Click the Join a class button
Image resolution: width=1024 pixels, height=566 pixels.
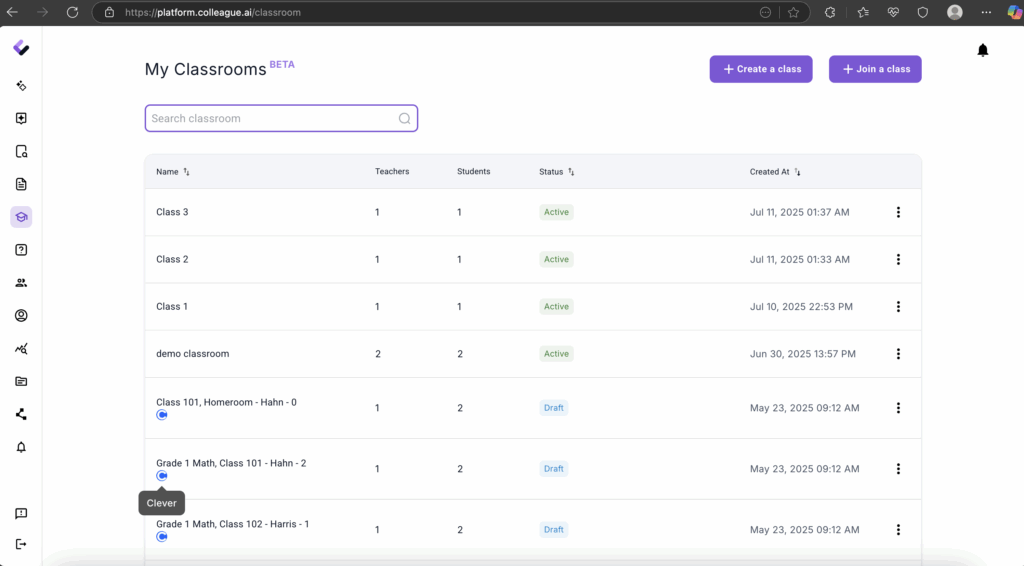coord(875,69)
